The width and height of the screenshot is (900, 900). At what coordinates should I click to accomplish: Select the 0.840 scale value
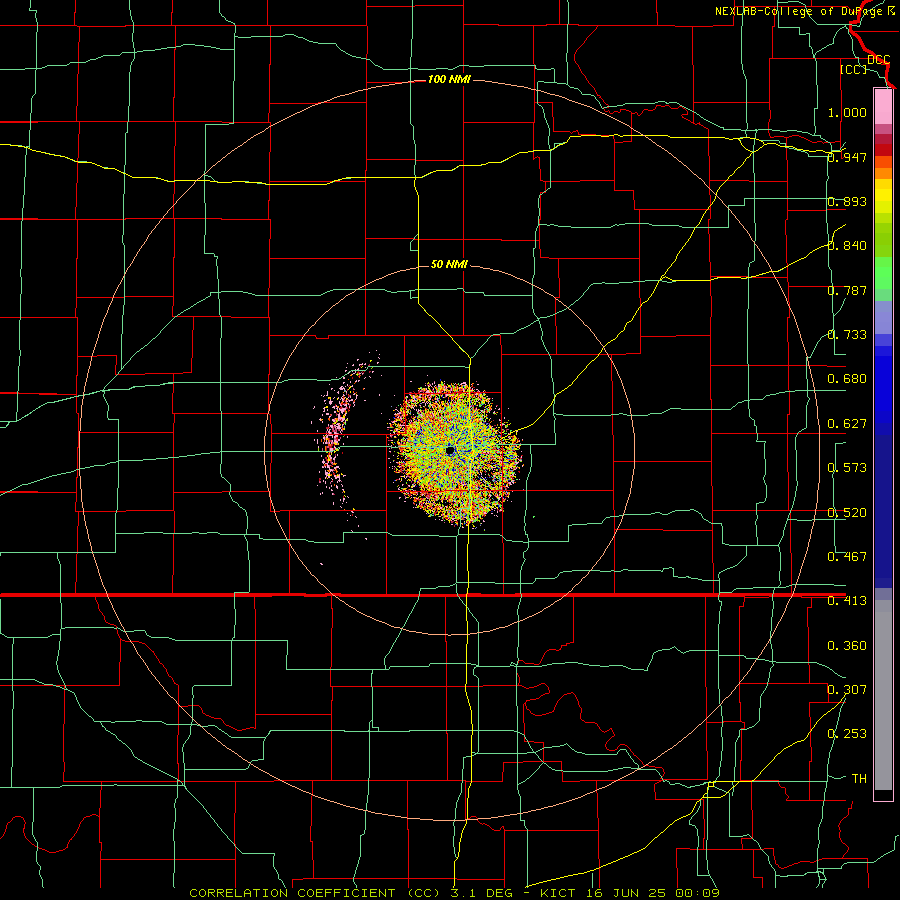[847, 246]
